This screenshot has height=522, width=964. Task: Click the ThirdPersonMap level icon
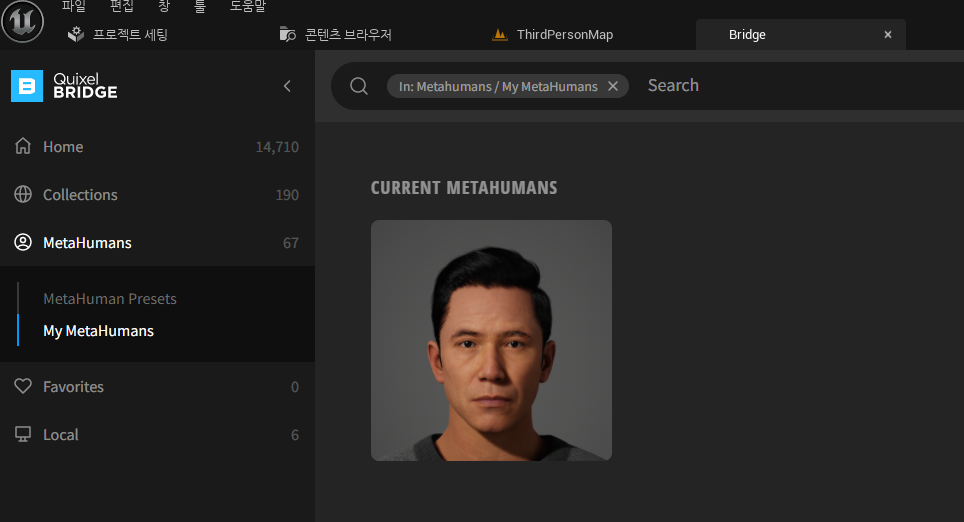500,34
